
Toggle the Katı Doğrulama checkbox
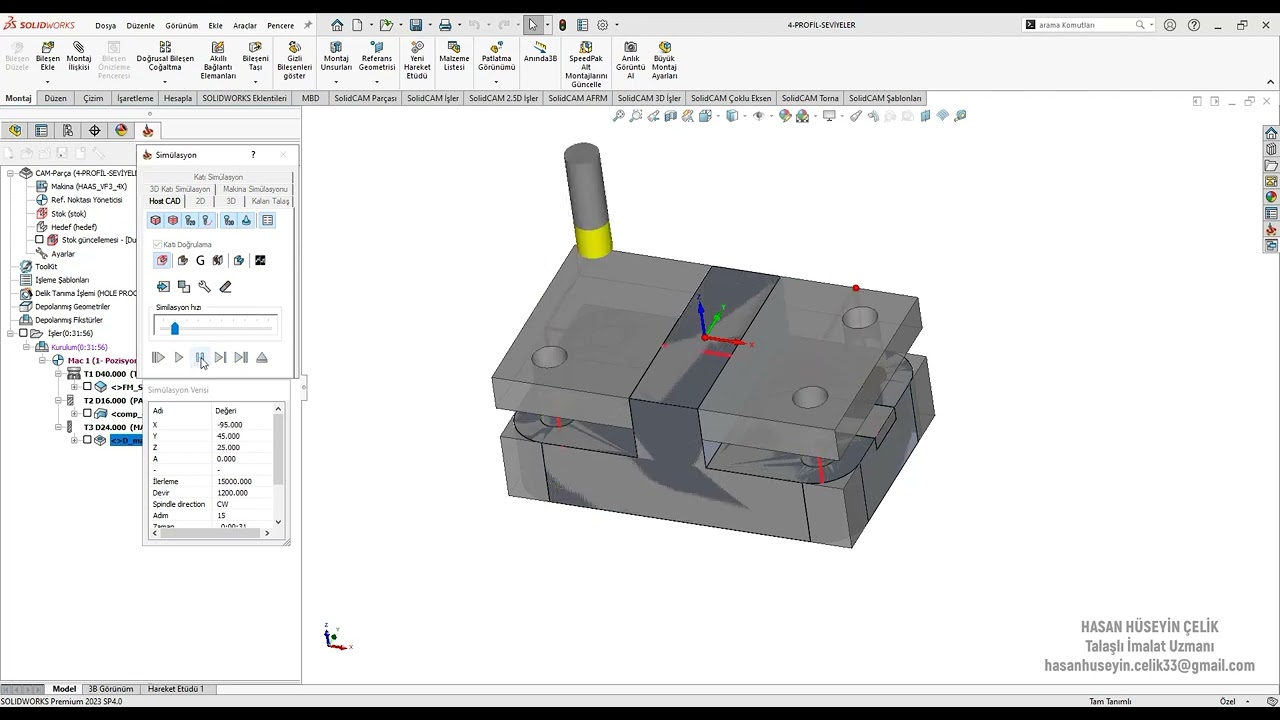158,244
